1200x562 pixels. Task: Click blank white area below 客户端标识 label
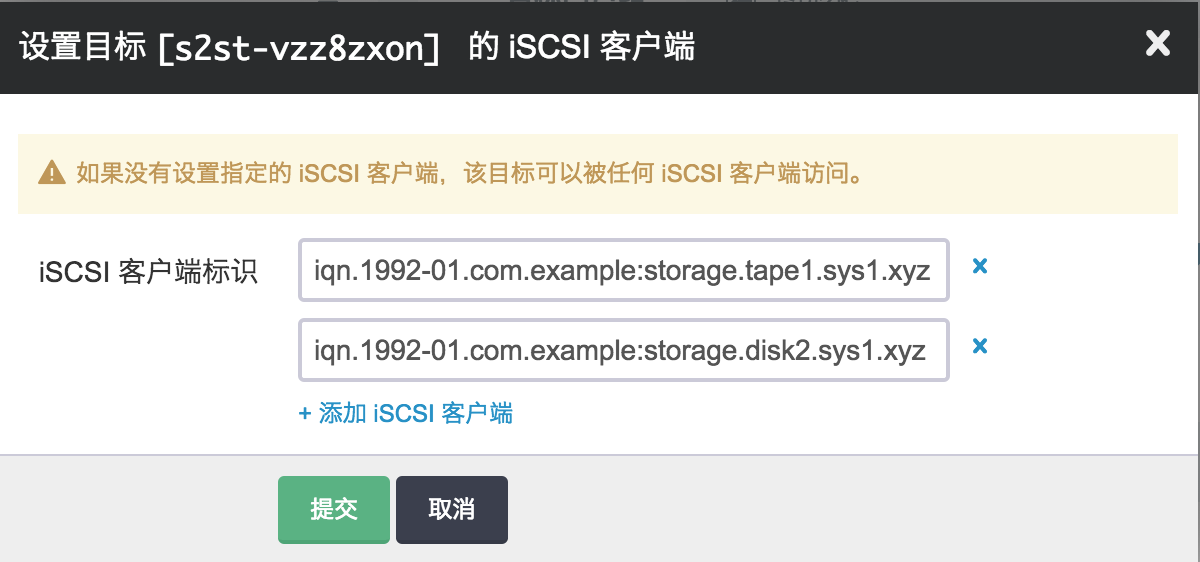click(148, 370)
